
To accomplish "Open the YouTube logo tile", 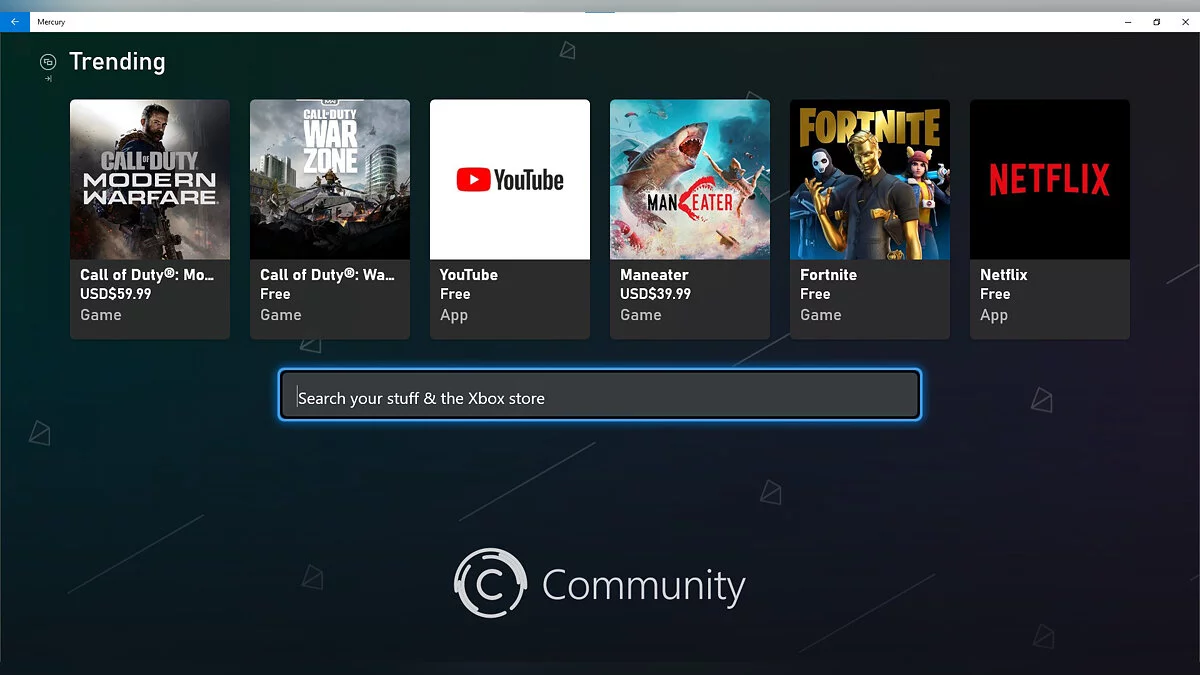I will pyautogui.click(x=510, y=180).
